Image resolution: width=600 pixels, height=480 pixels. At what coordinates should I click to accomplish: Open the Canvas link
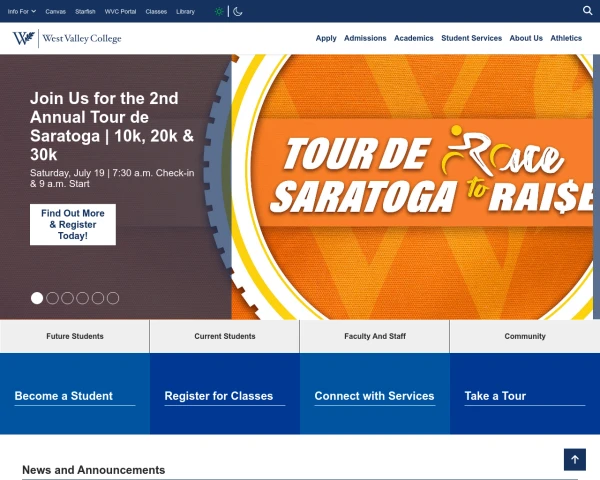[x=55, y=11]
